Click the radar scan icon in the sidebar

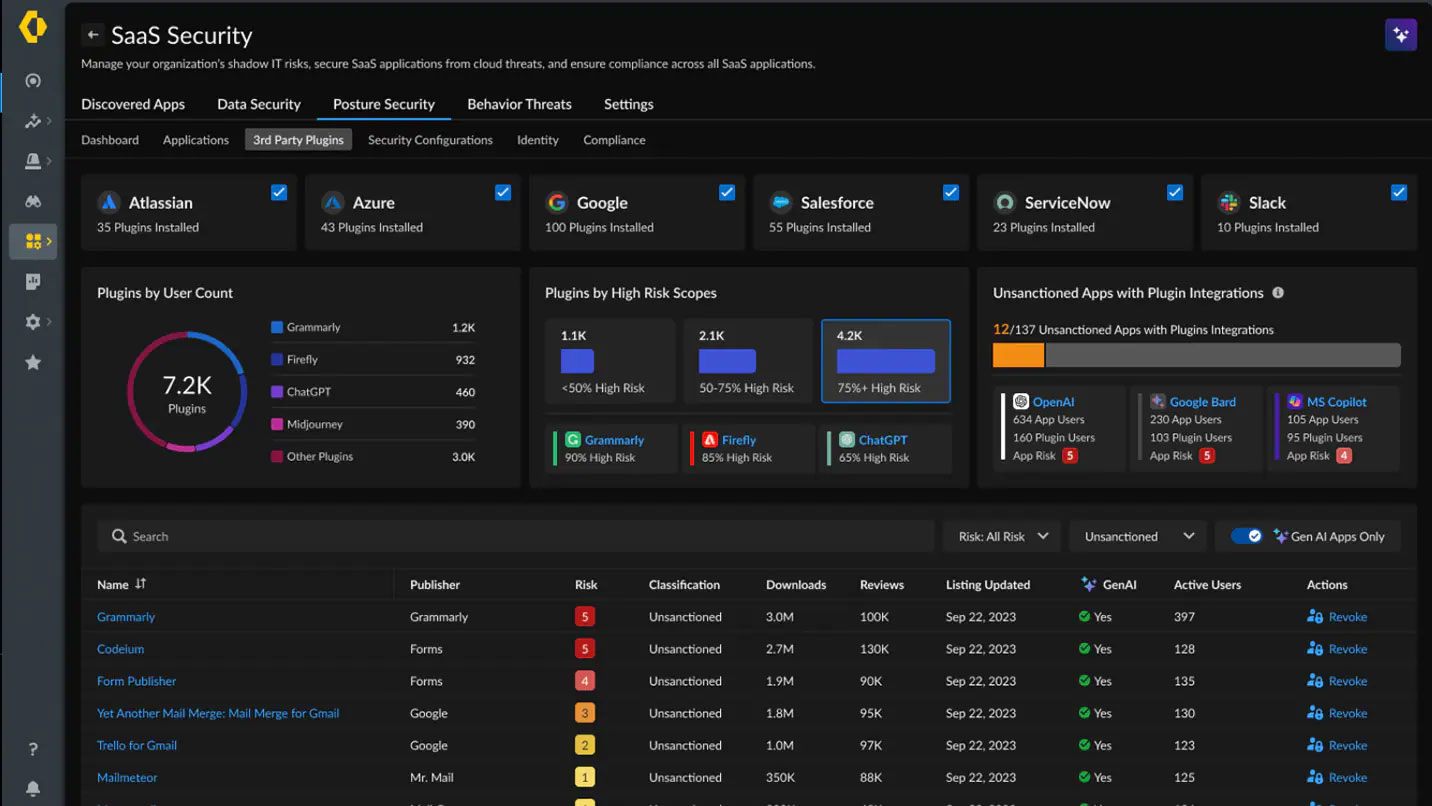pyautogui.click(x=33, y=81)
